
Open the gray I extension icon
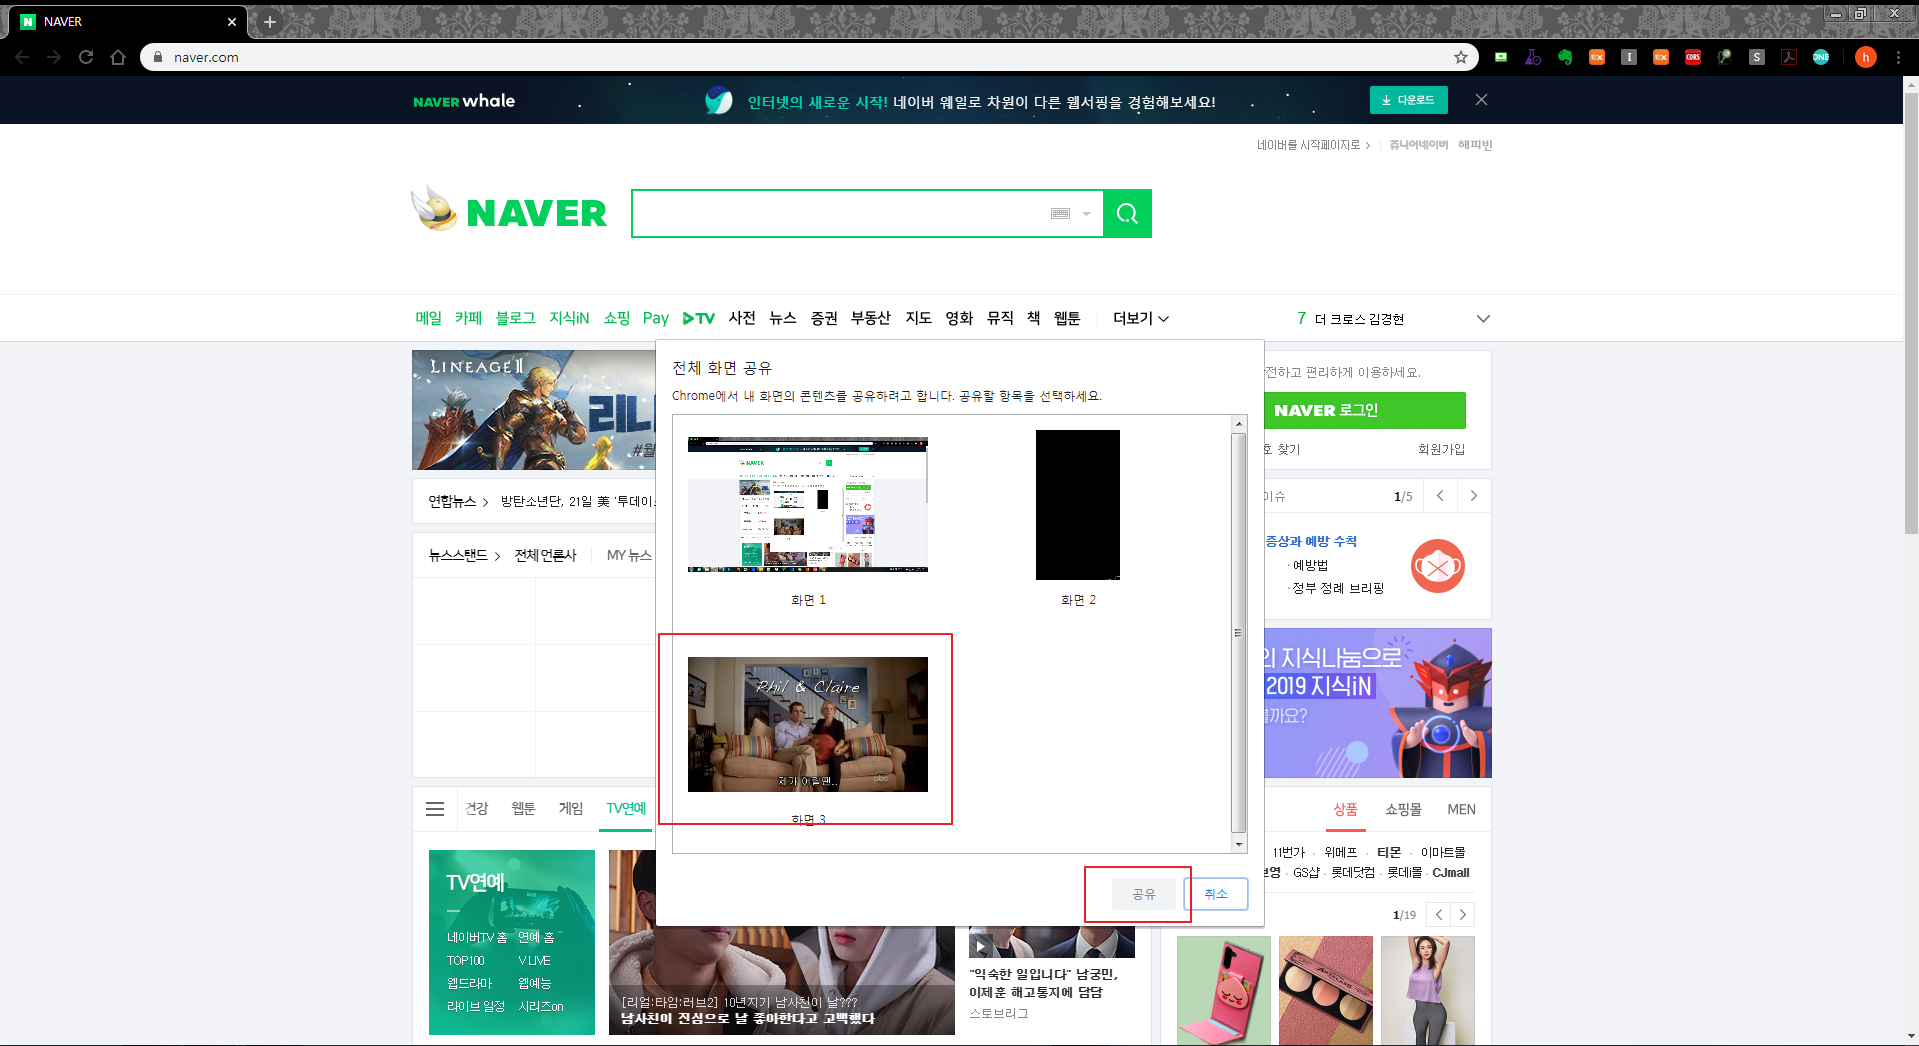pos(1629,57)
